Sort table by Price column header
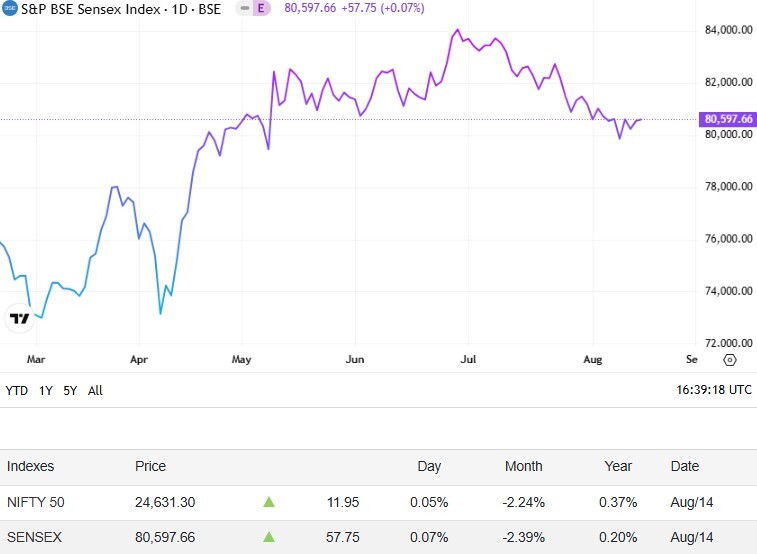The height and width of the screenshot is (554, 757). click(150, 466)
